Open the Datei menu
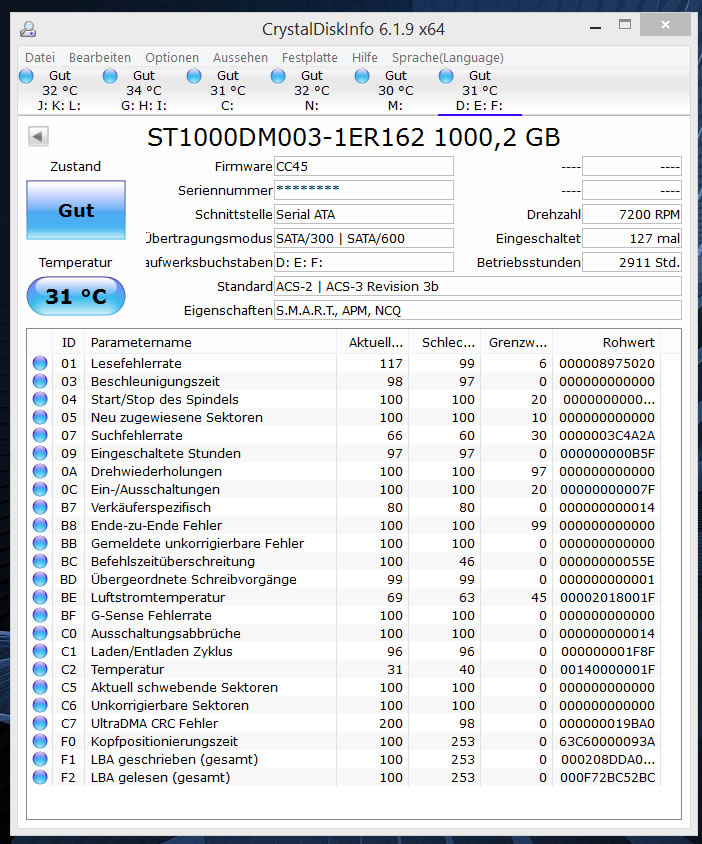 (40, 58)
